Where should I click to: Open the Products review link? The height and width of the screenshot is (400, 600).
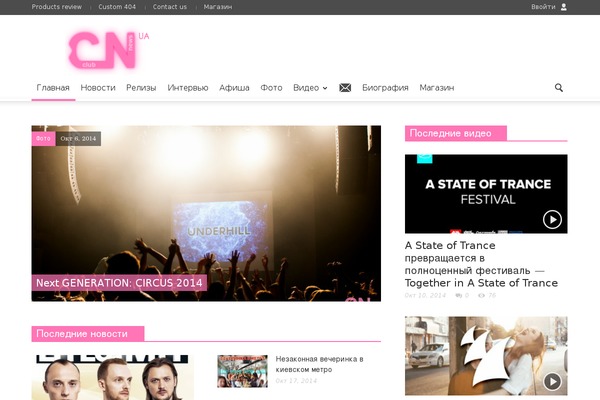(57, 7)
